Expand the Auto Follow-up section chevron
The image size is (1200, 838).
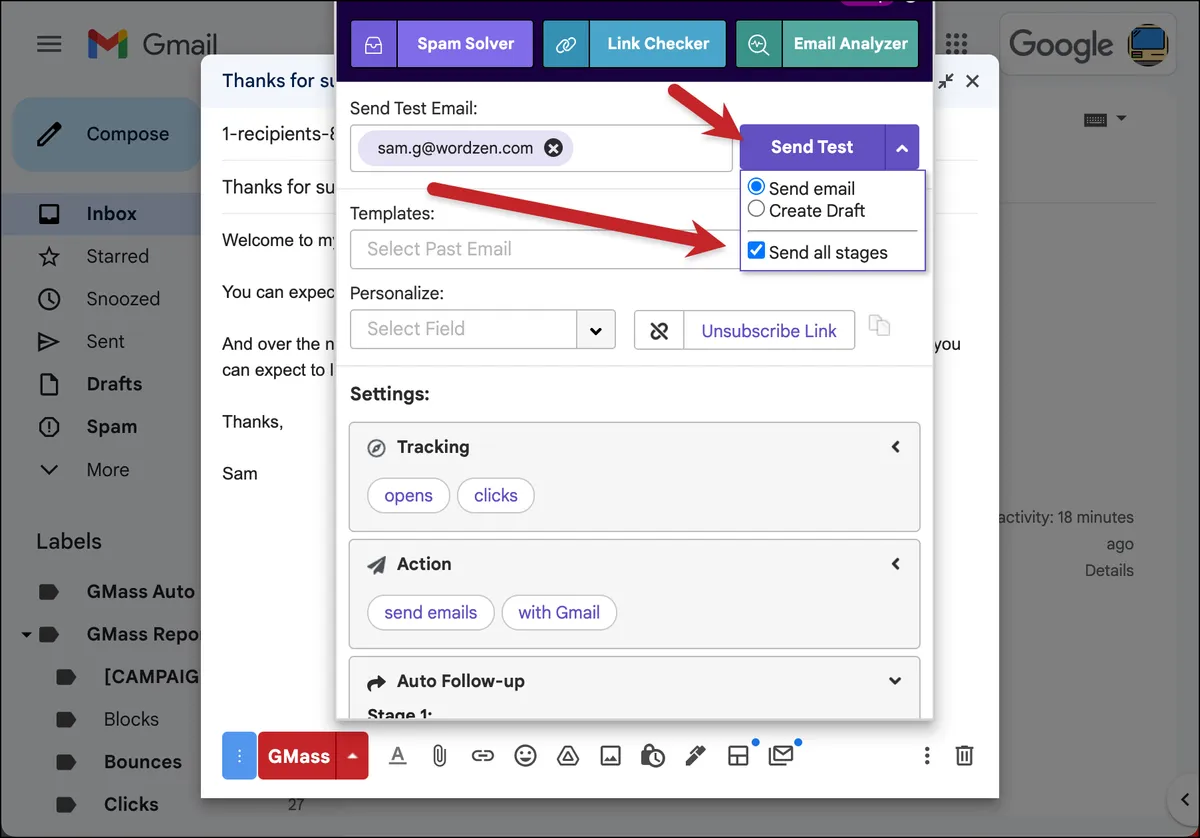coord(895,681)
